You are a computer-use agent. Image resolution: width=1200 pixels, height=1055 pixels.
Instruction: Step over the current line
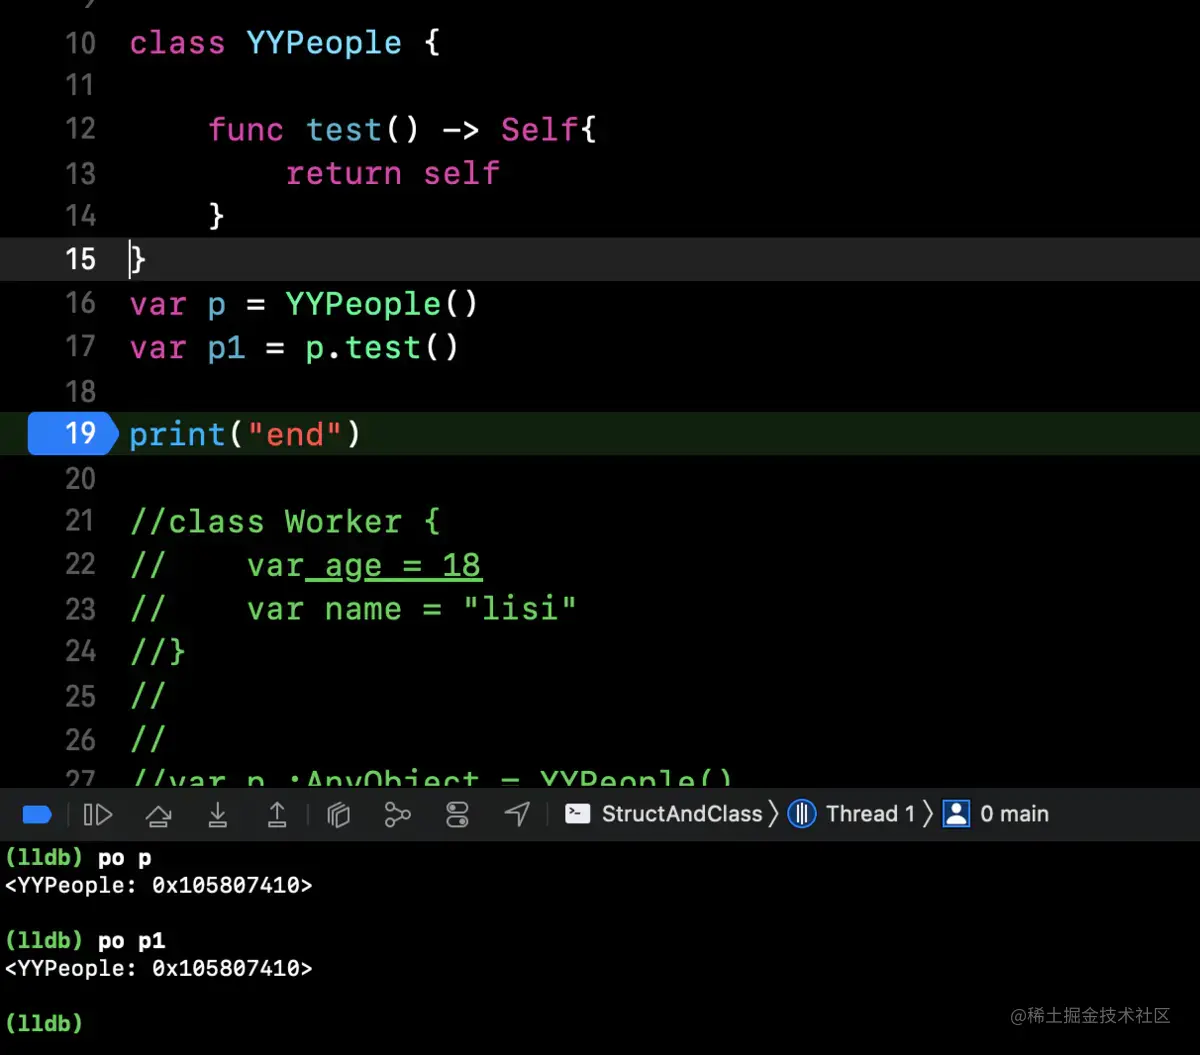pos(158,814)
